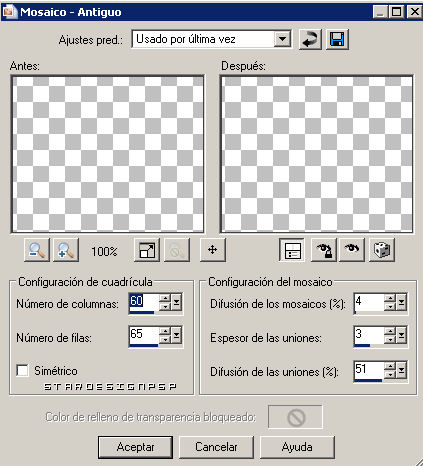Click the navigate pan crosshair icon
The width and height of the screenshot is (423, 466).
212,250
